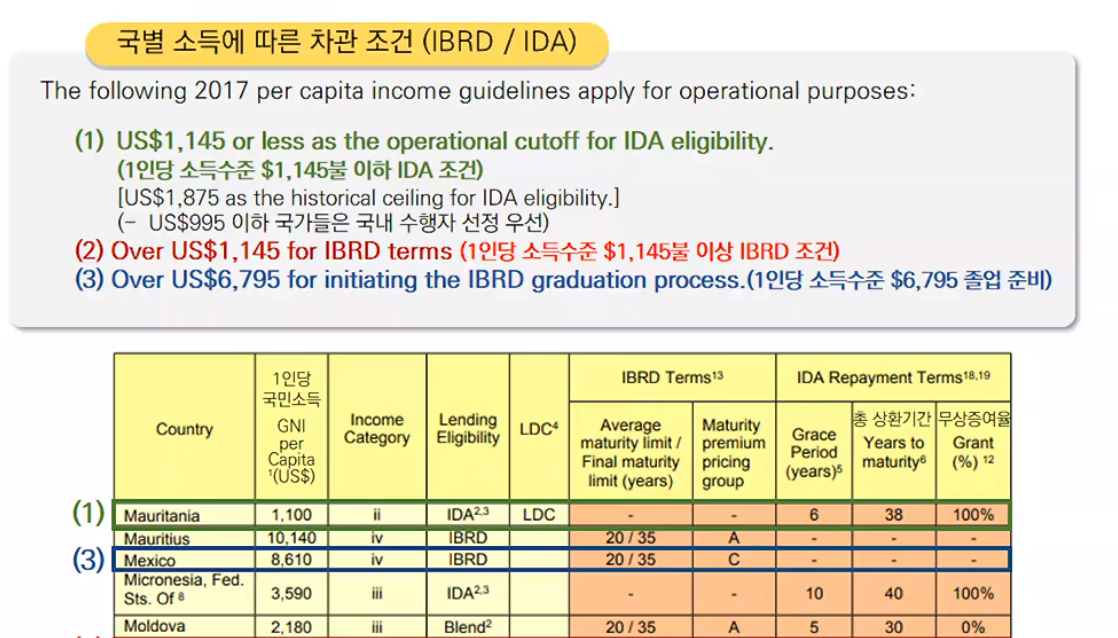Click the 'GNI per Capita (US$)' header

(291, 451)
